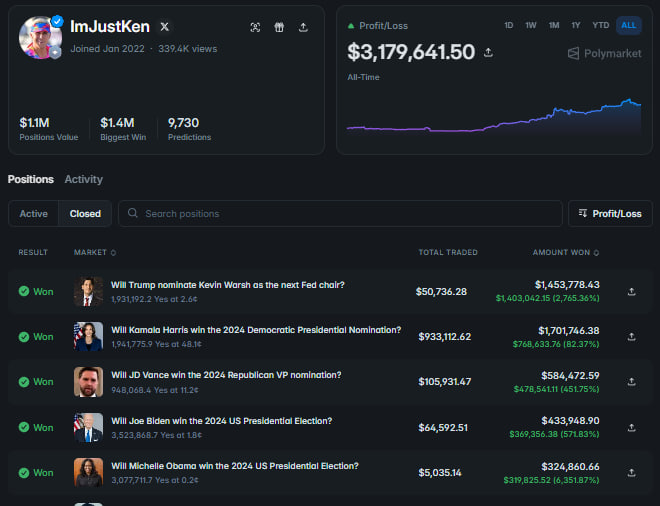Screen dimensions: 660x506
Task: Click the Won checkmark for Kamala Harris
Action: pos(24,337)
